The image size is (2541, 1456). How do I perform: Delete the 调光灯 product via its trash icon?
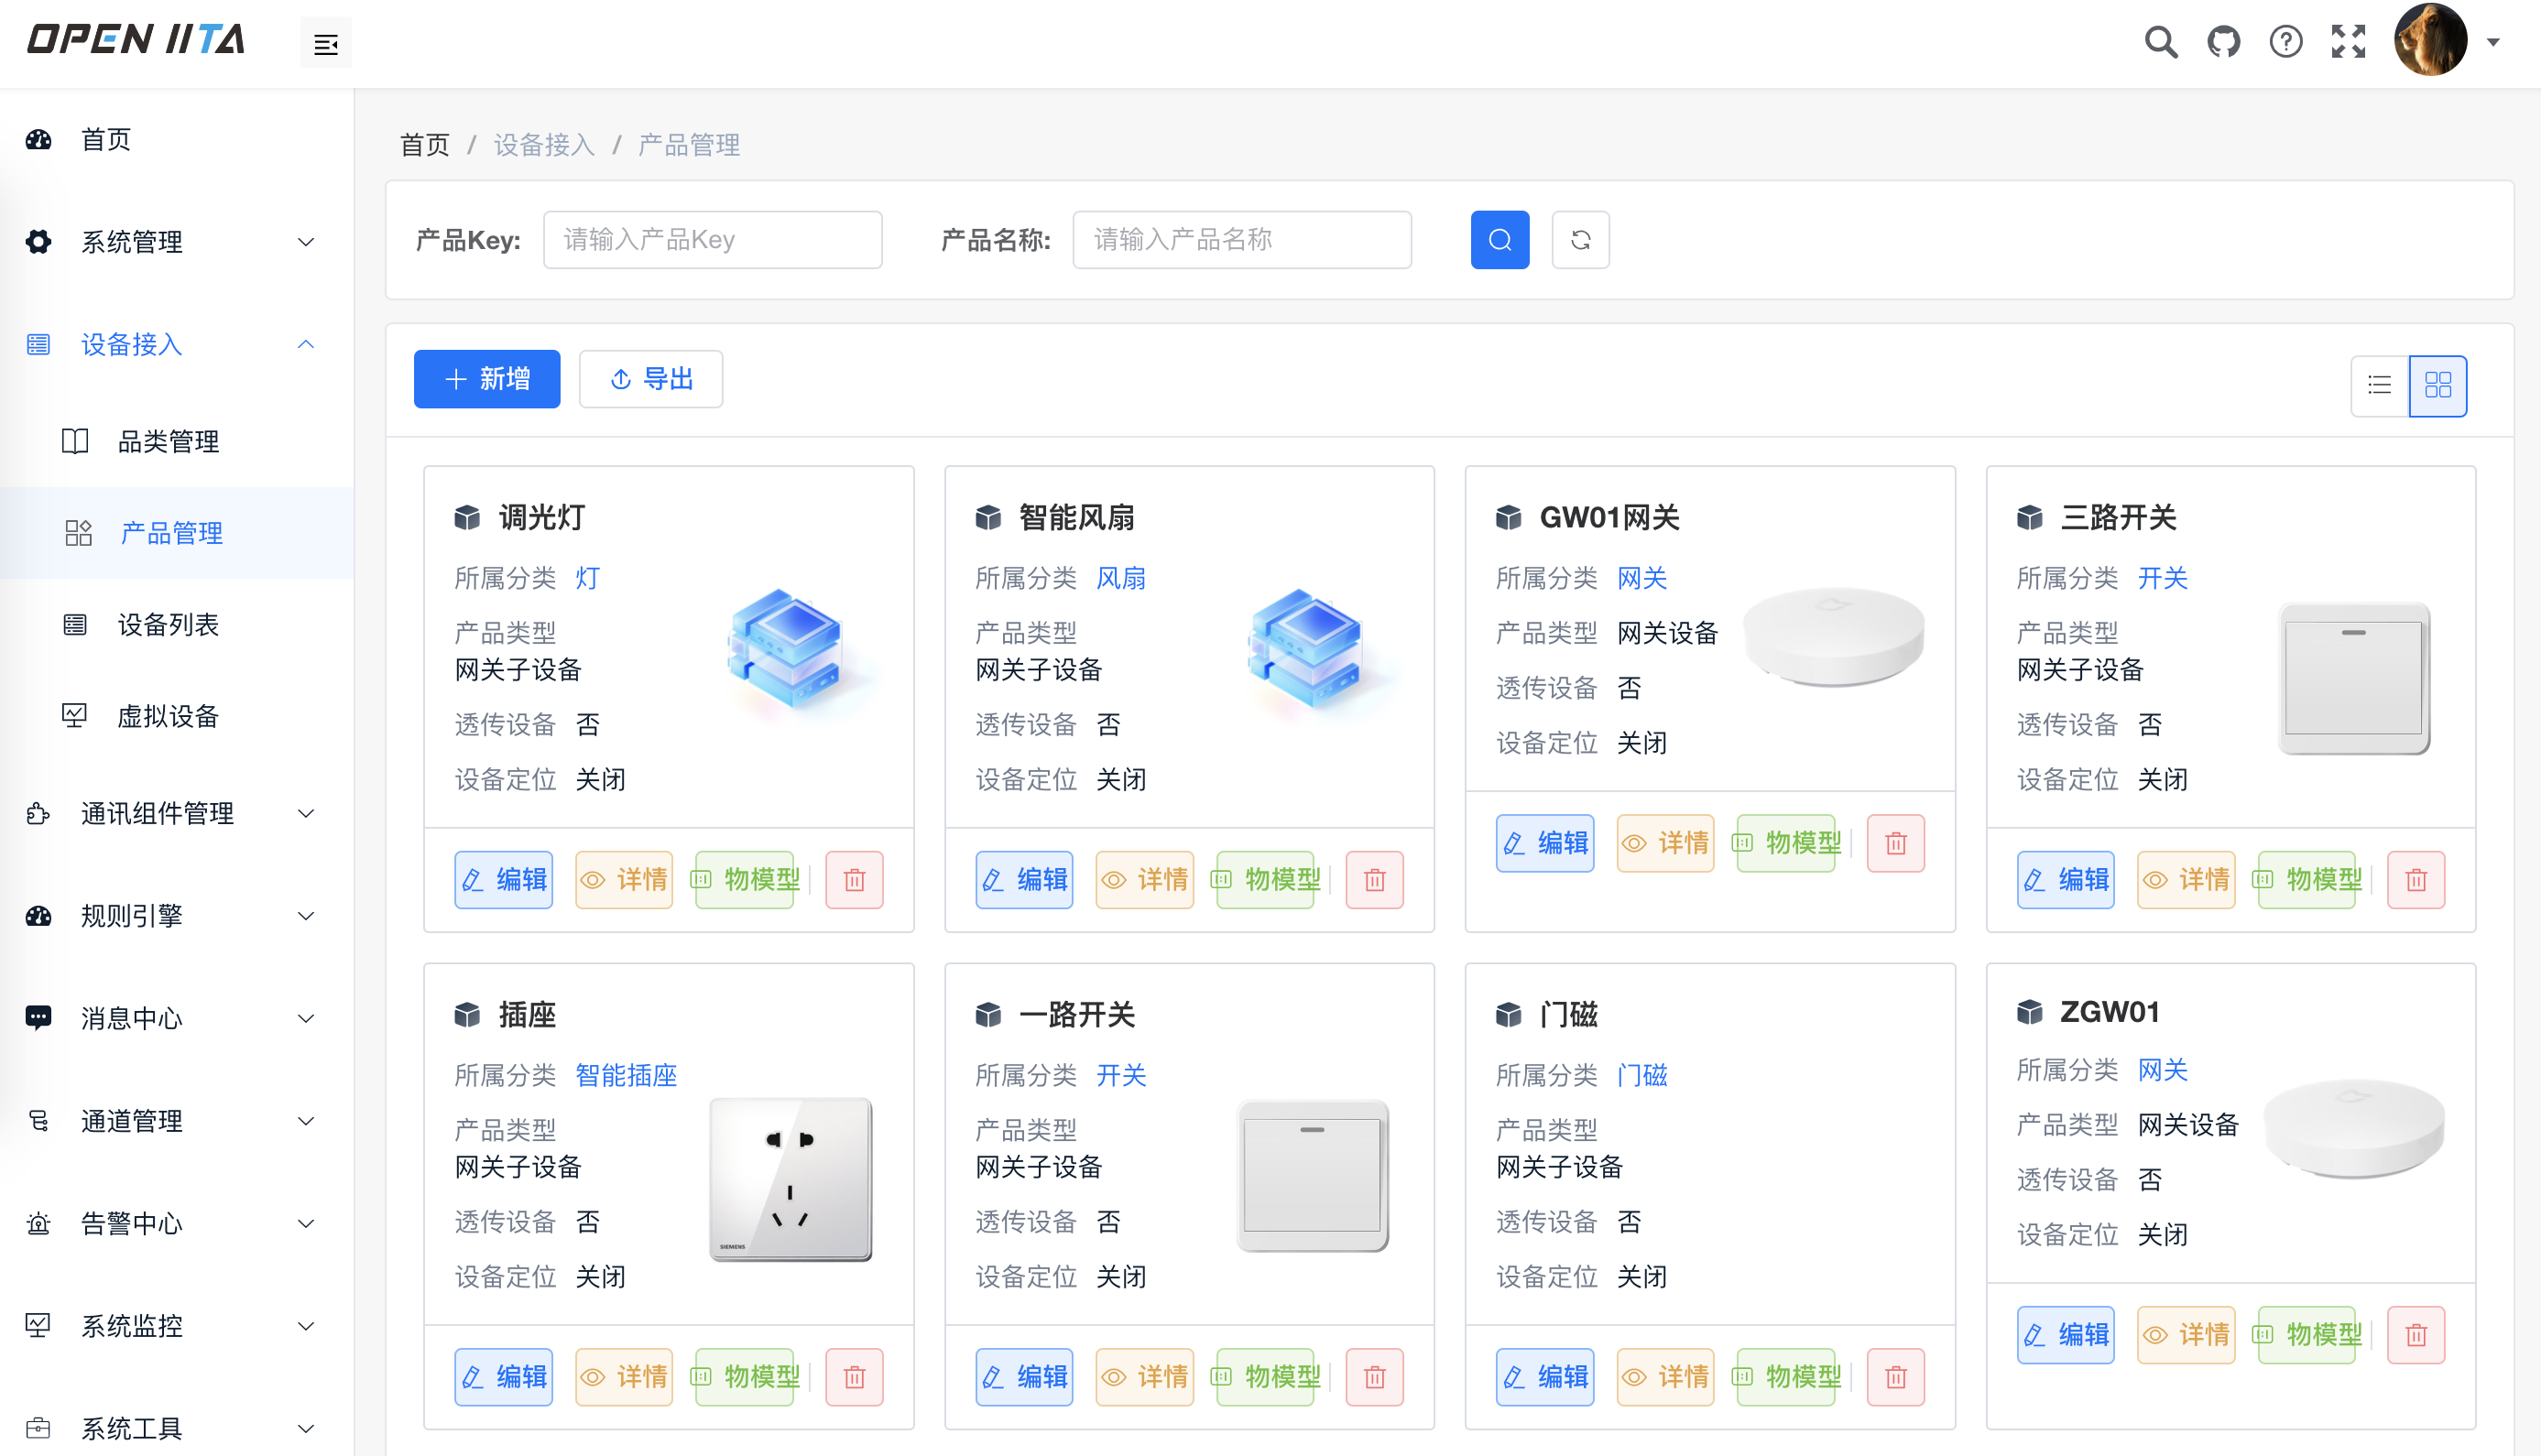853,880
